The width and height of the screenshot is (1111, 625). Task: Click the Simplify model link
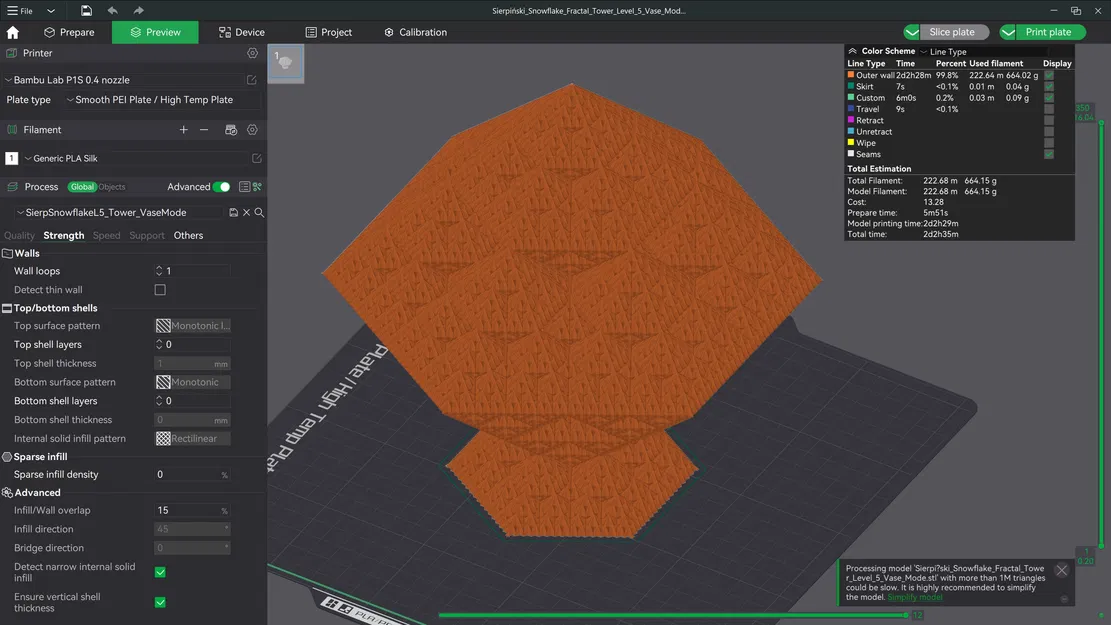click(914, 597)
